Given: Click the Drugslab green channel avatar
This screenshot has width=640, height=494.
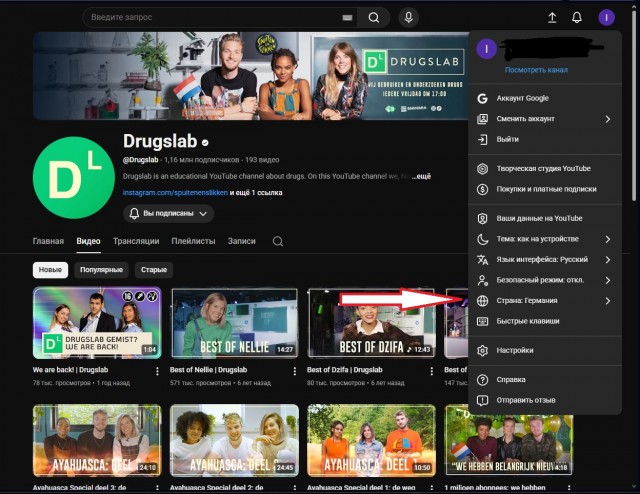Looking at the screenshot, I should point(73,178).
